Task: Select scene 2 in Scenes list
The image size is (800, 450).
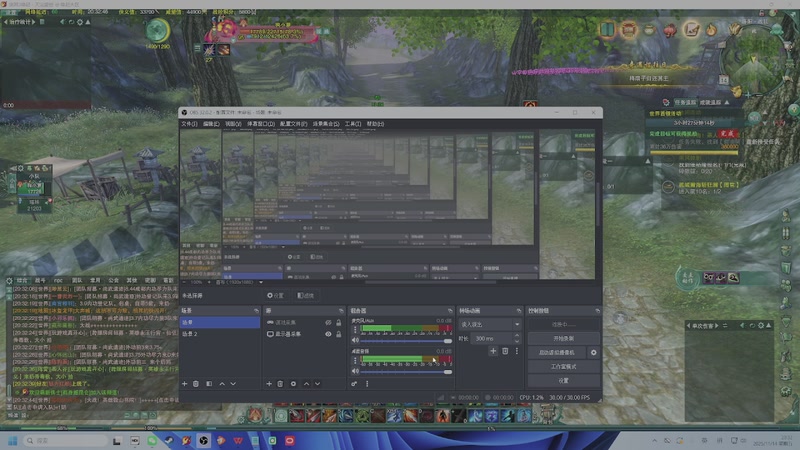Action: (219, 334)
